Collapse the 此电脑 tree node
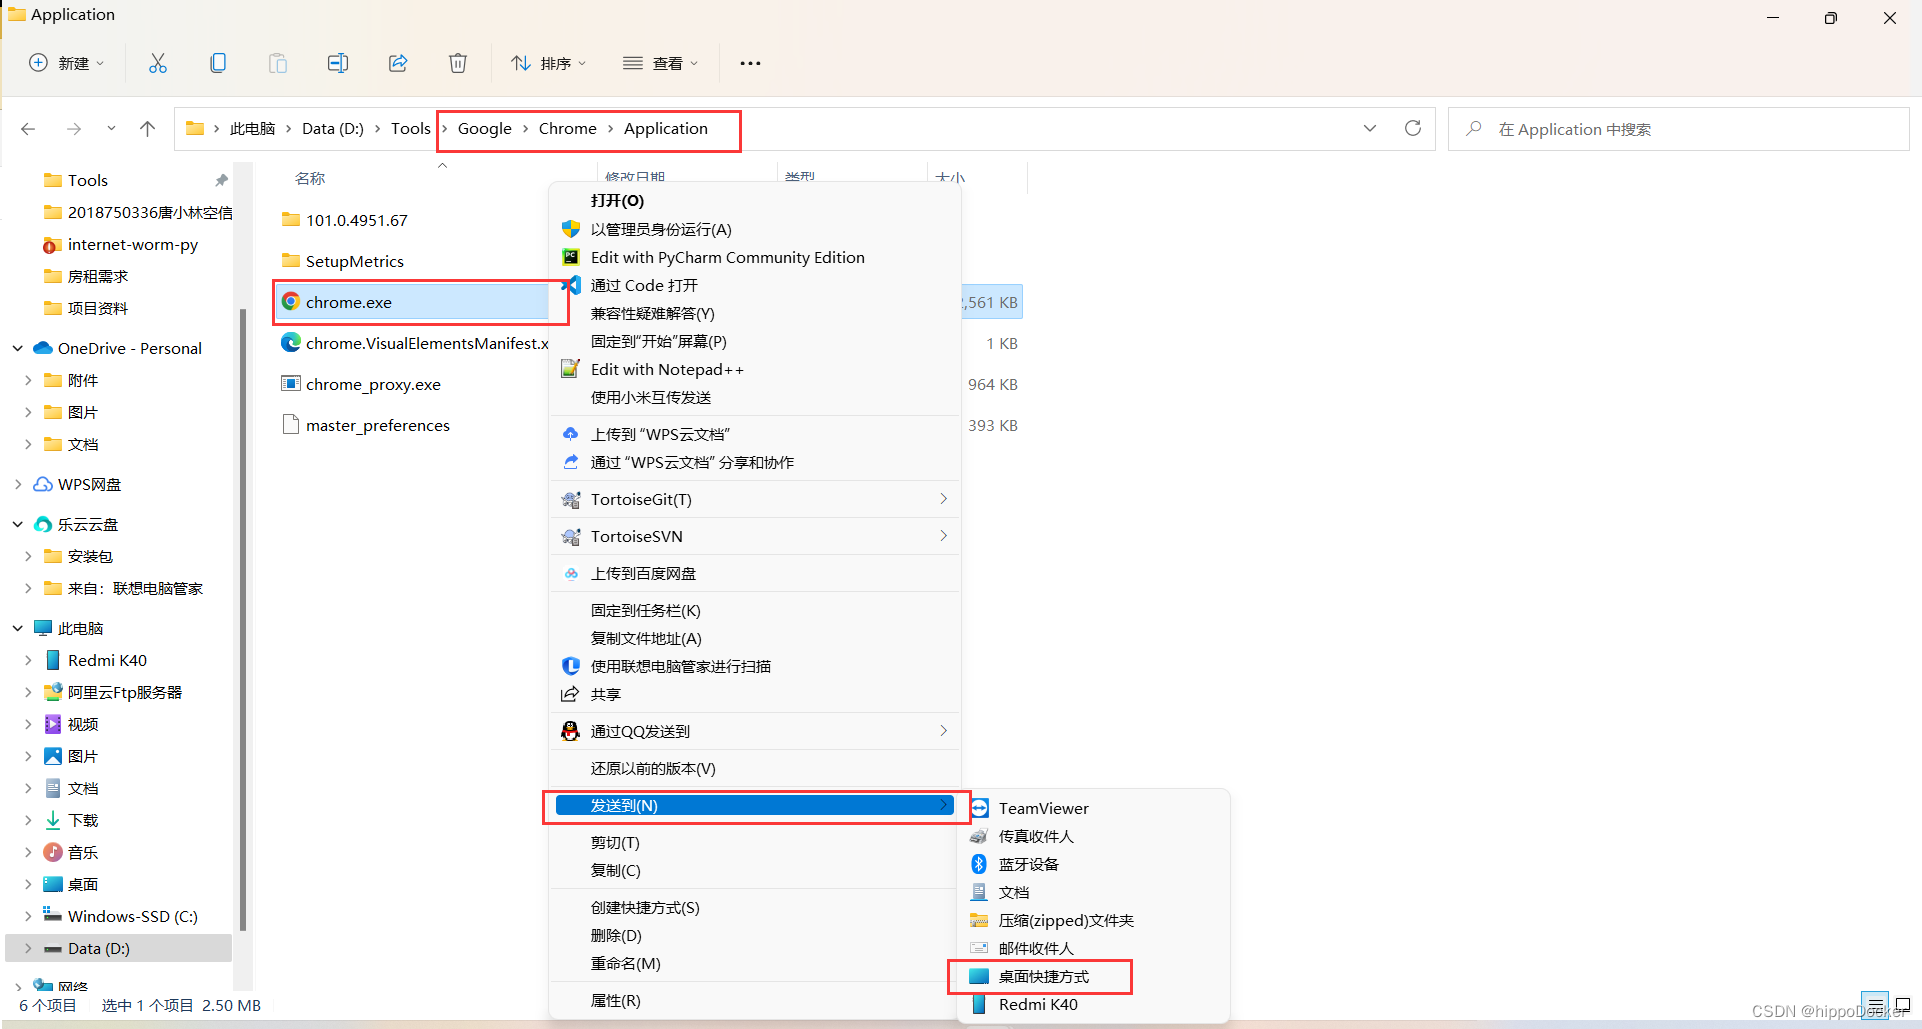 tap(18, 628)
